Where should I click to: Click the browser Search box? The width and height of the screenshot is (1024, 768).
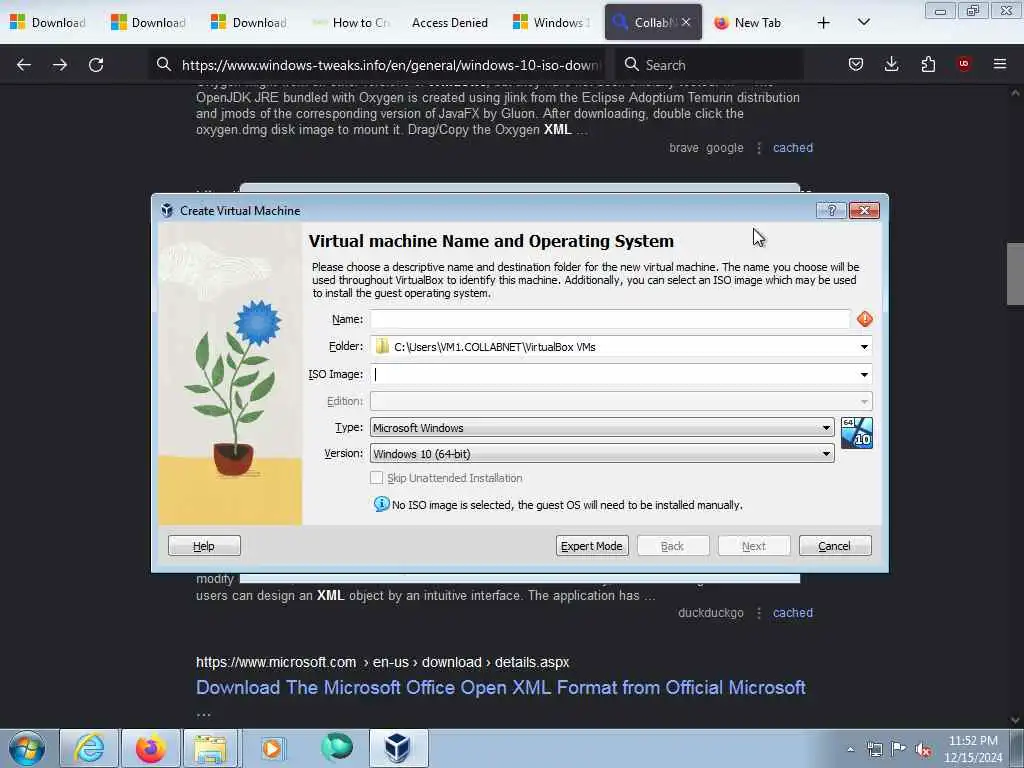click(x=711, y=65)
